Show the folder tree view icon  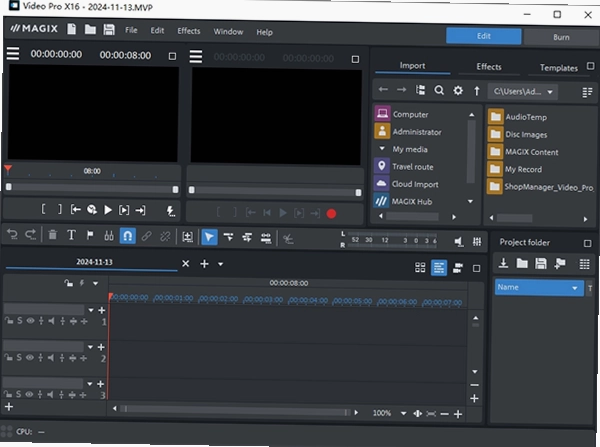(421, 90)
